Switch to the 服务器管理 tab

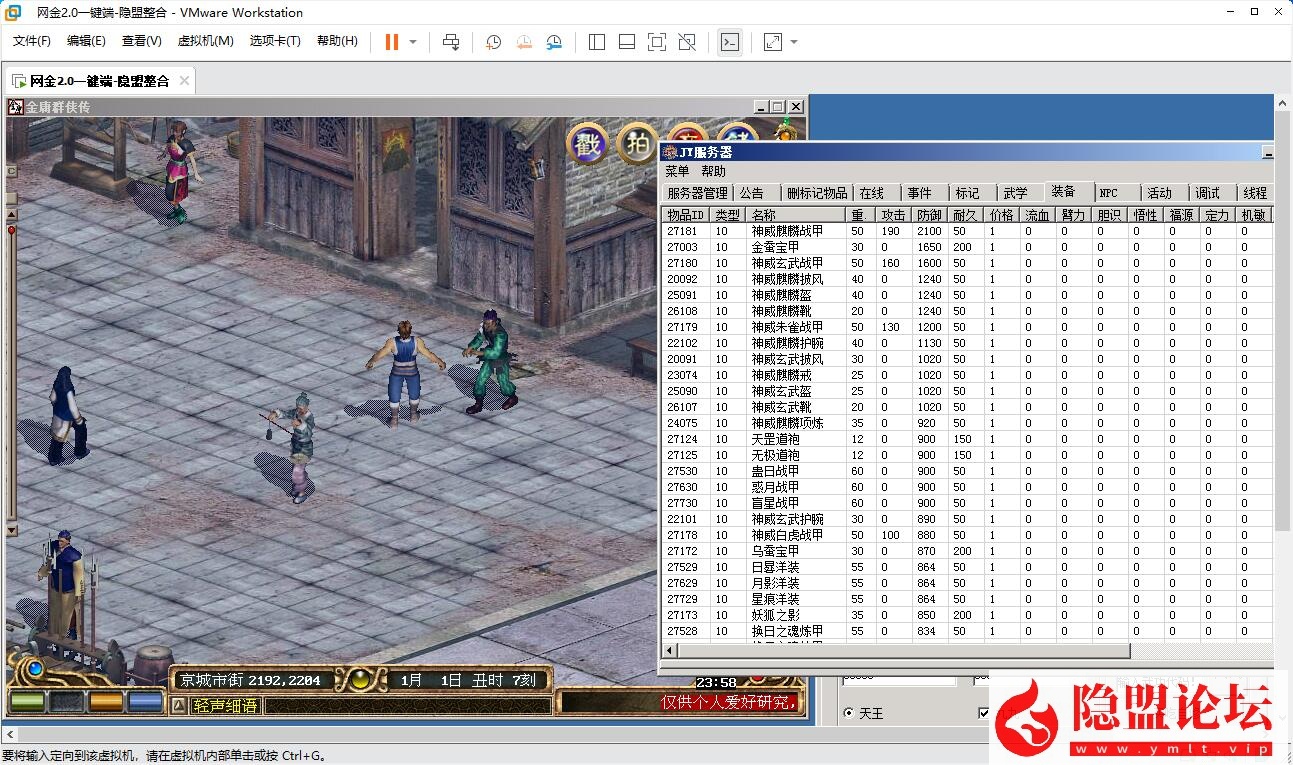coord(697,193)
